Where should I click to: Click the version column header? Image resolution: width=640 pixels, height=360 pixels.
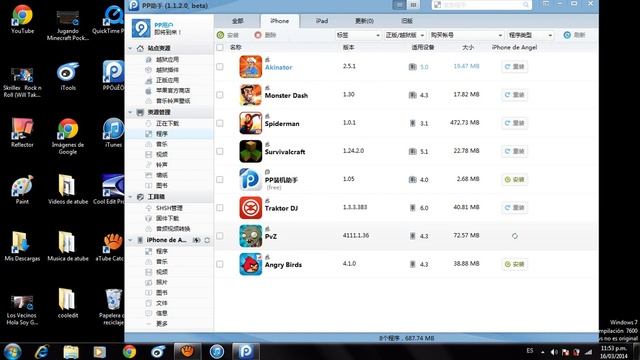point(349,47)
